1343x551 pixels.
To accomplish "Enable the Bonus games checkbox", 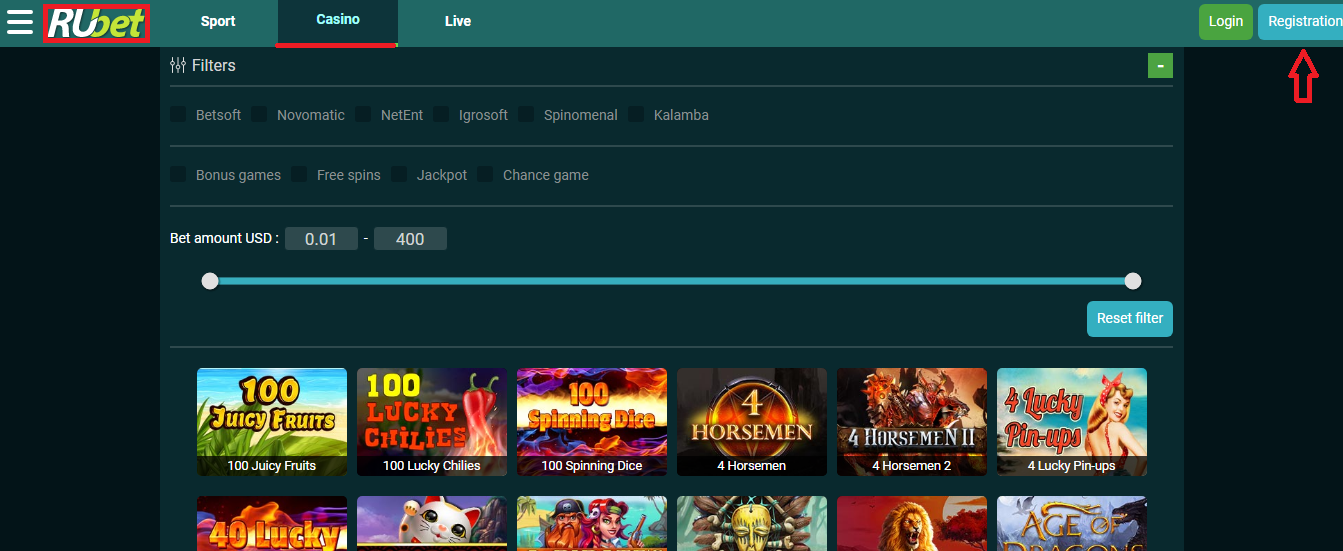I will [x=178, y=174].
